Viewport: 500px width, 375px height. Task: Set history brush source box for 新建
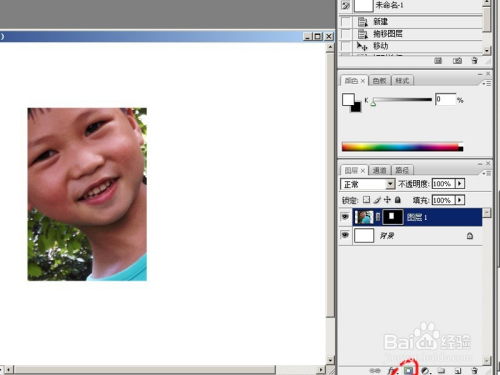point(346,22)
